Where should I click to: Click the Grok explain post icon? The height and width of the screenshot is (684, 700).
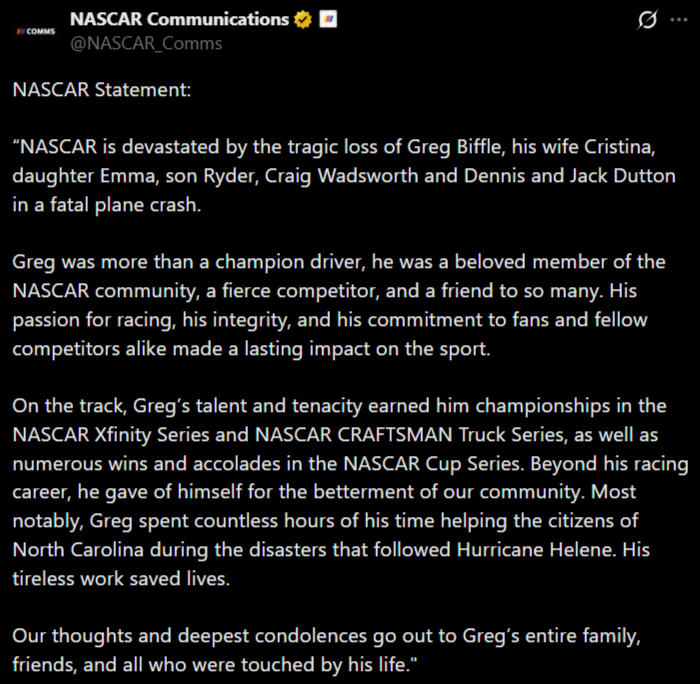coord(648,20)
